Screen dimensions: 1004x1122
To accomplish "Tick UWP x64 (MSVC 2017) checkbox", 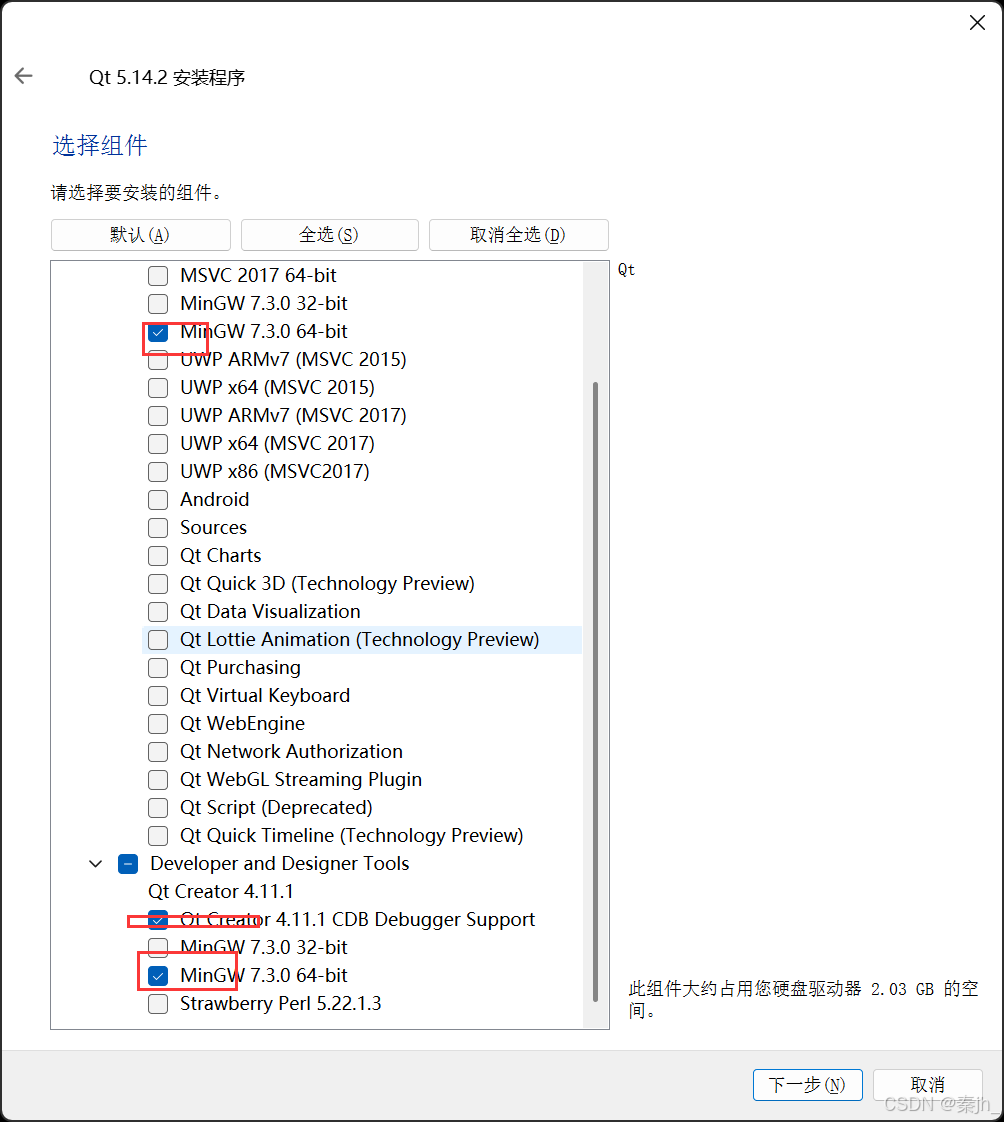I will (157, 444).
